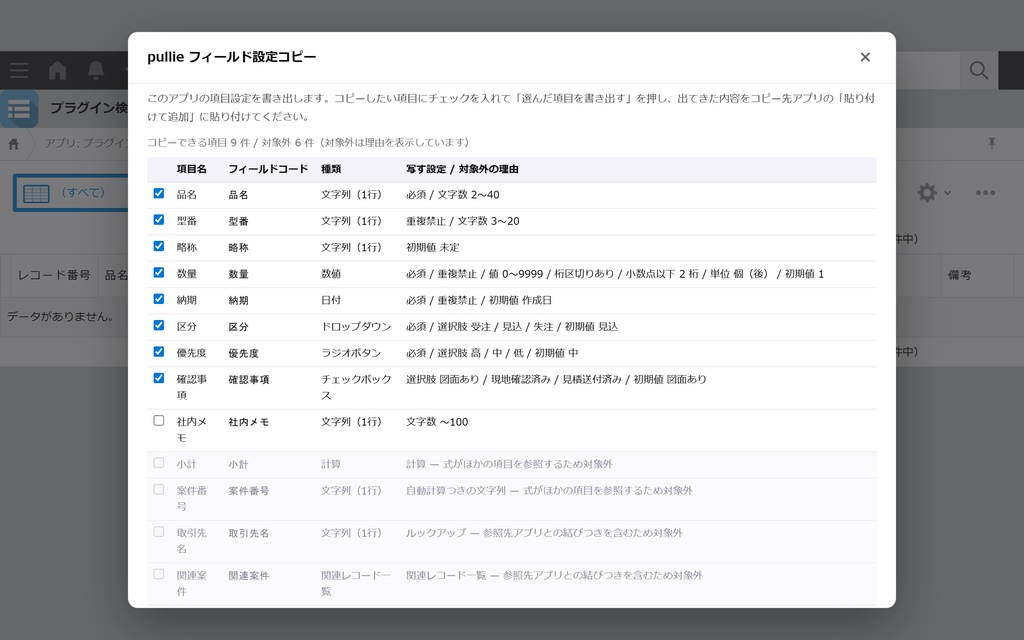Click '必須 / 文字数 2〜40' settings text
Viewport: 1024px width, 640px height.
pyautogui.click(x=453, y=195)
